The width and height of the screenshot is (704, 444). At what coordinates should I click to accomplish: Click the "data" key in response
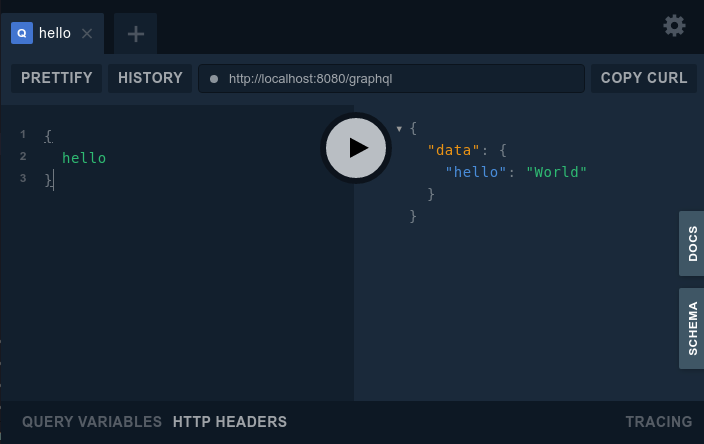pyautogui.click(x=454, y=150)
